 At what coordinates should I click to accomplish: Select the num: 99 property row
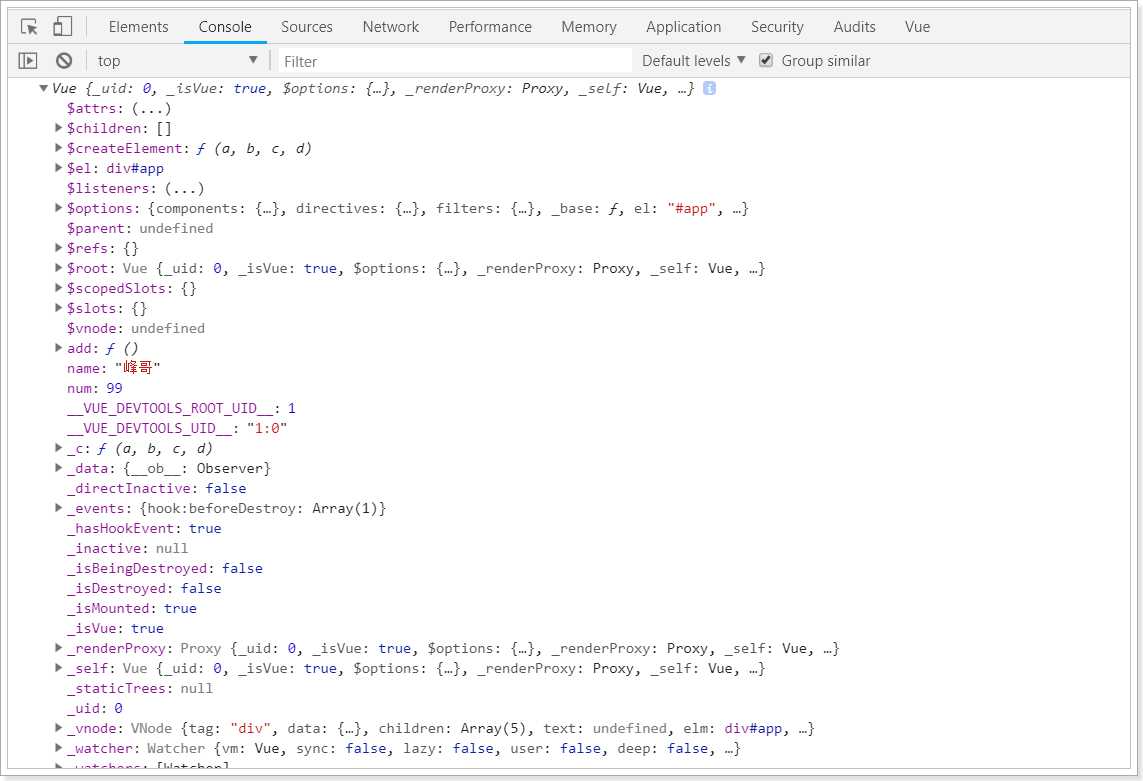pos(95,389)
